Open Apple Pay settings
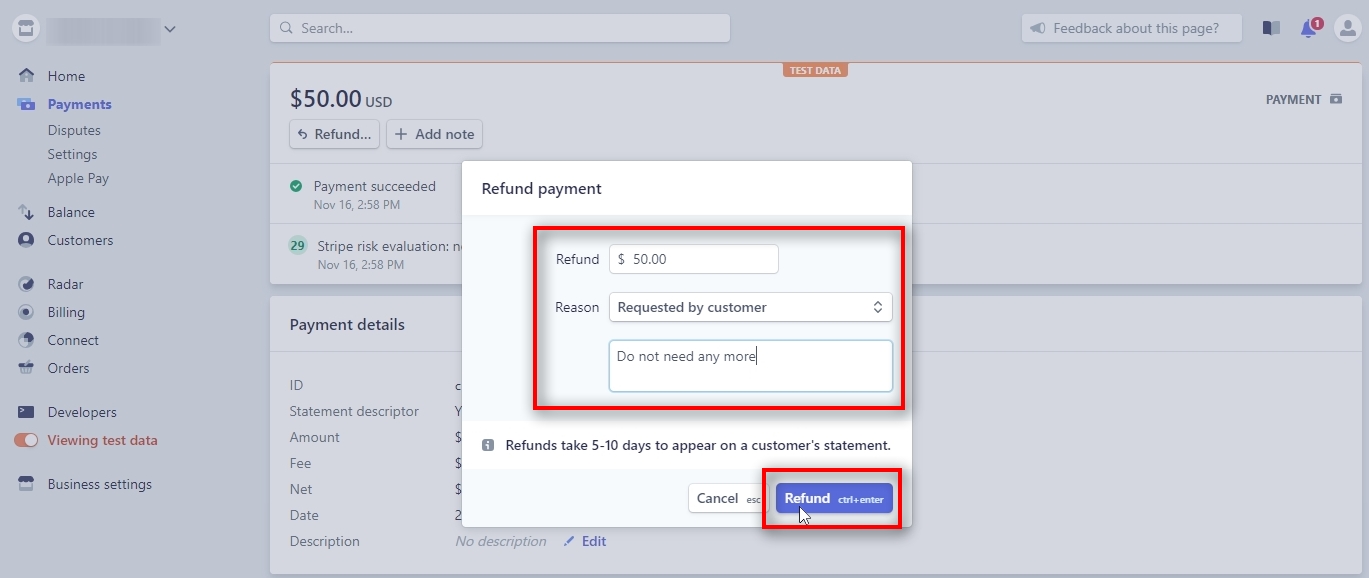 point(78,178)
